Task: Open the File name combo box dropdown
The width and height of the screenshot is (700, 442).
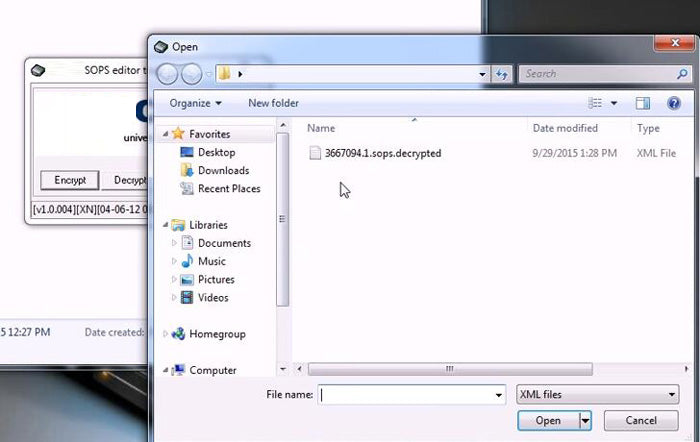Action: pyautogui.click(x=498, y=395)
